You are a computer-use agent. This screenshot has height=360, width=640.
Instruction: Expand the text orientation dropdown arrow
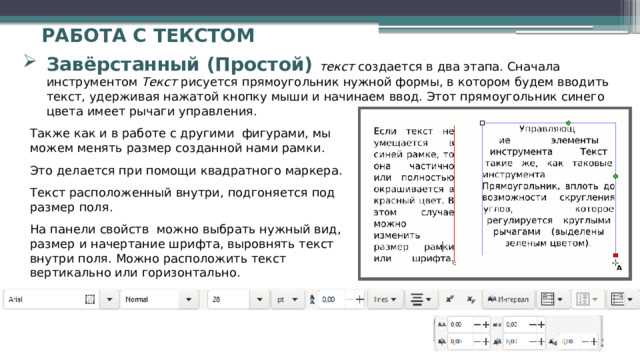595,300
